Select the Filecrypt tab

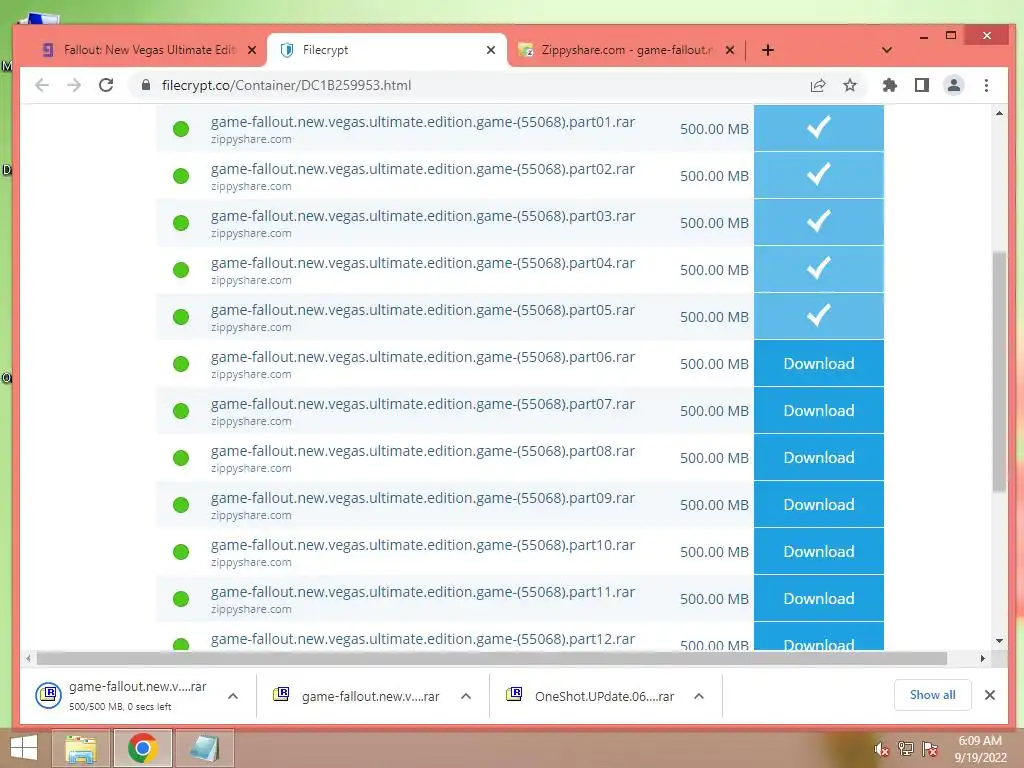click(387, 50)
